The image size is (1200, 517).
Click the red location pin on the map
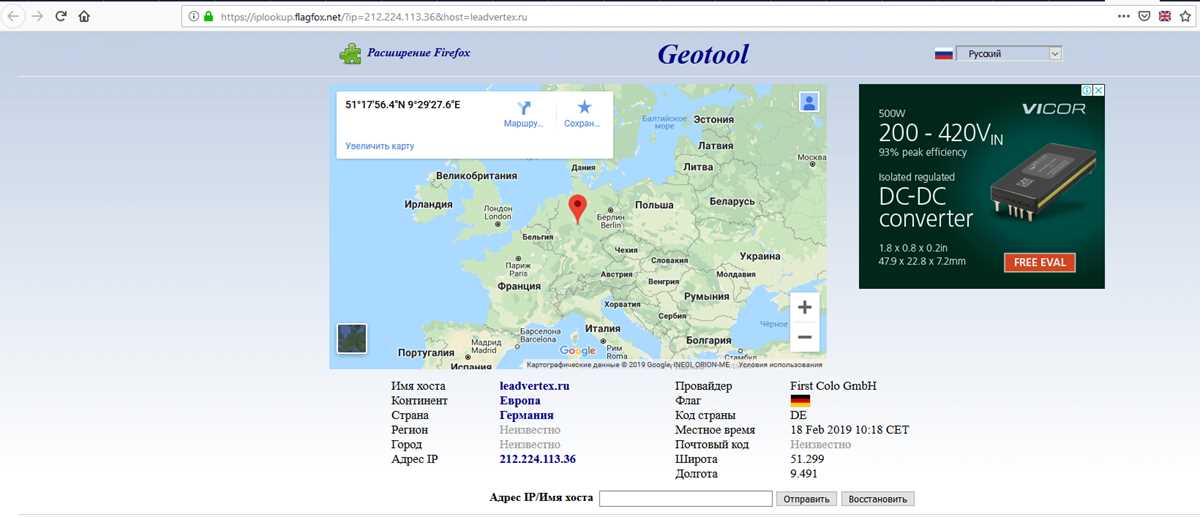tap(577, 209)
